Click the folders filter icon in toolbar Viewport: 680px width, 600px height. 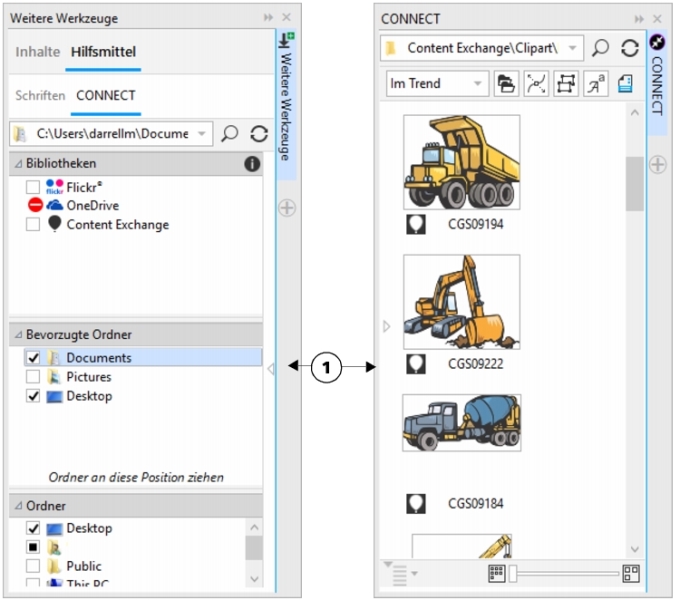pyautogui.click(x=506, y=84)
